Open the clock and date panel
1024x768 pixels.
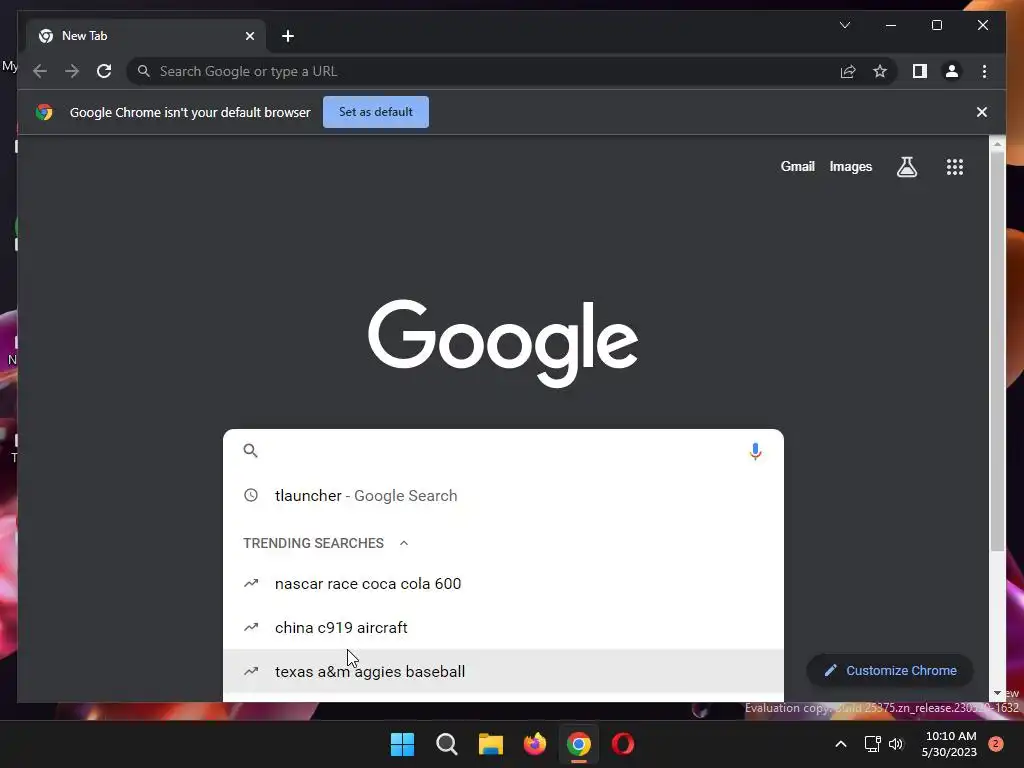(949, 744)
